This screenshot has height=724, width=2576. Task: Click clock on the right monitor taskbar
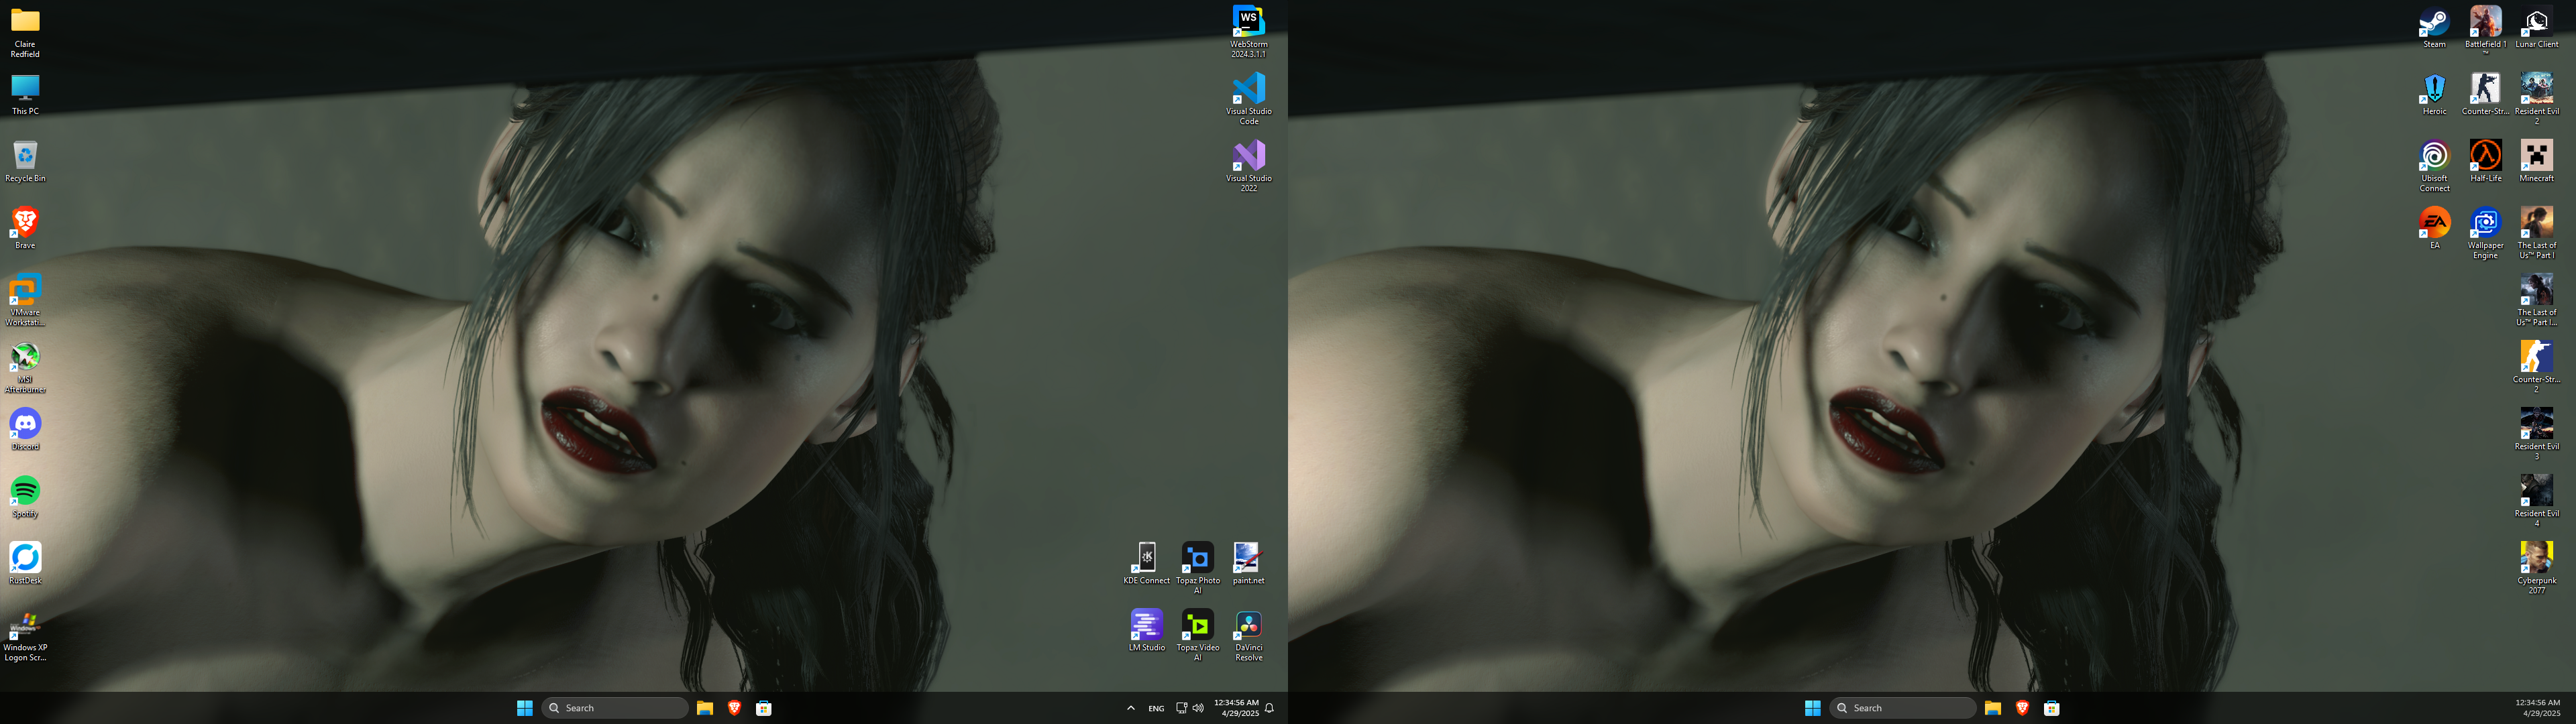click(2538, 708)
